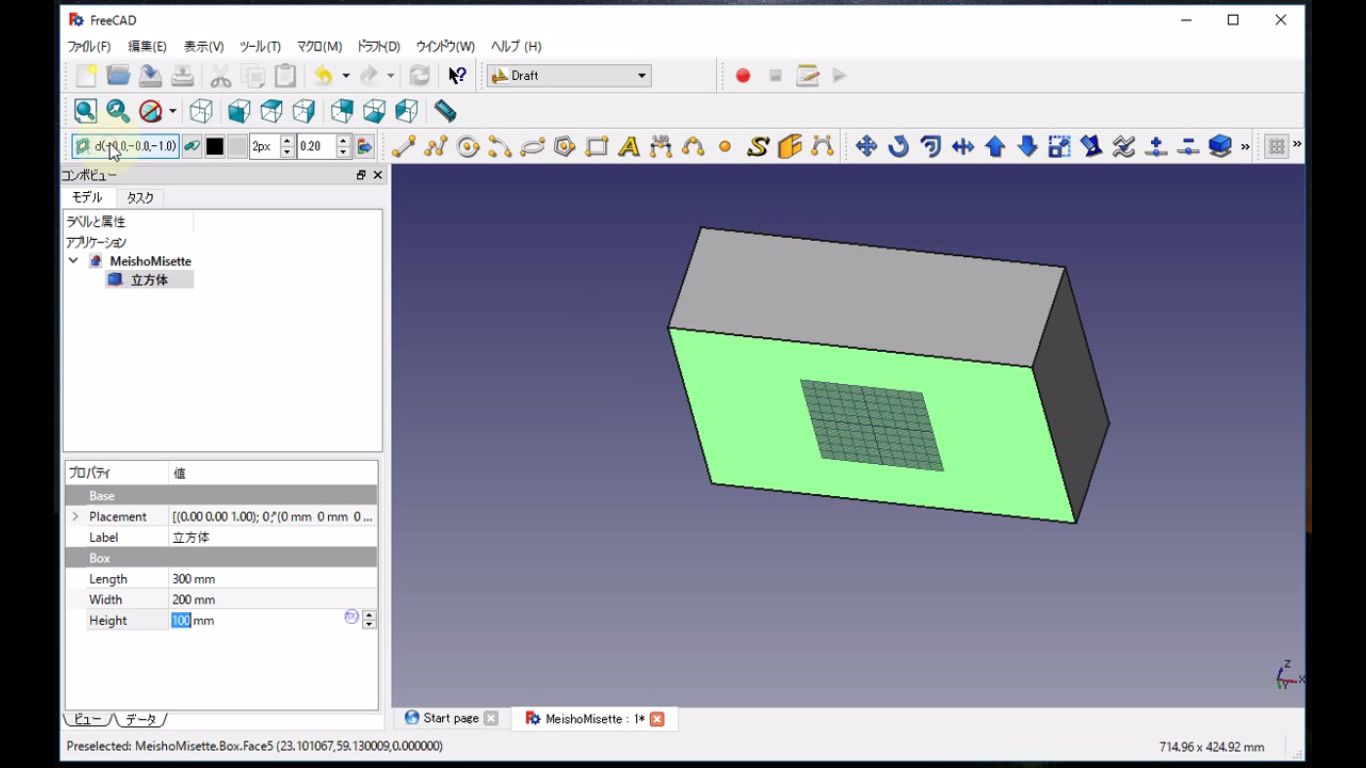
Task: Select the Draft Rotate tool
Action: click(898, 147)
